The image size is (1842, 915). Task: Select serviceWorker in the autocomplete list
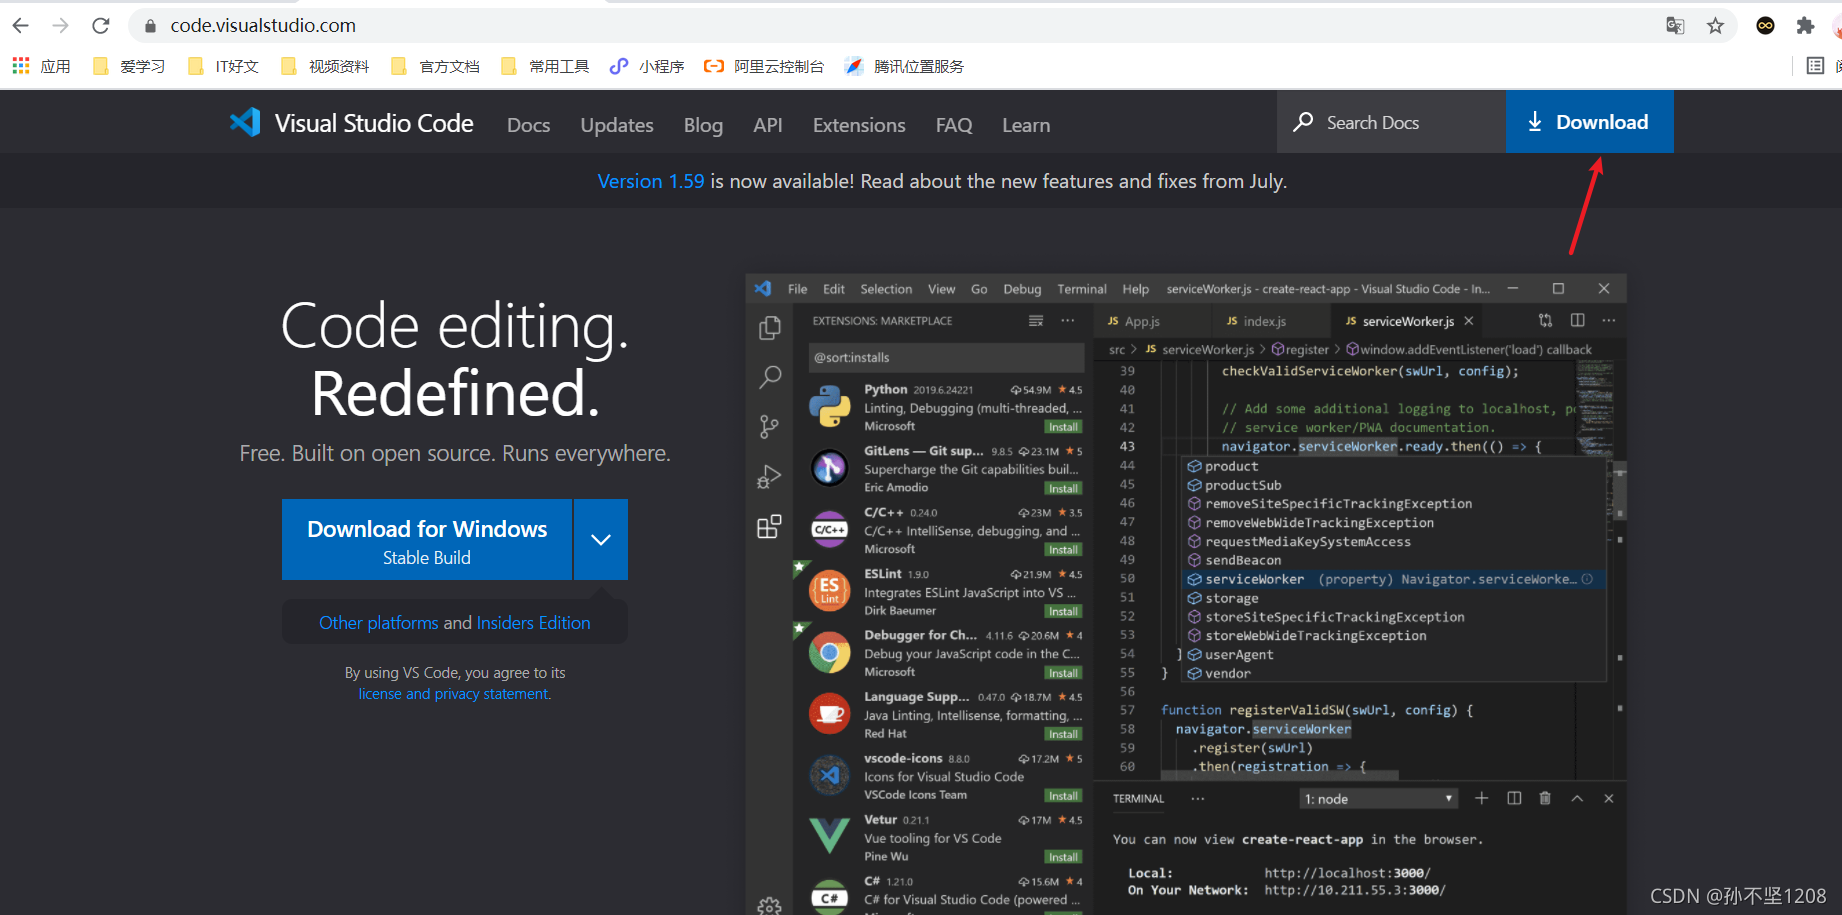click(x=1394, y=580)
